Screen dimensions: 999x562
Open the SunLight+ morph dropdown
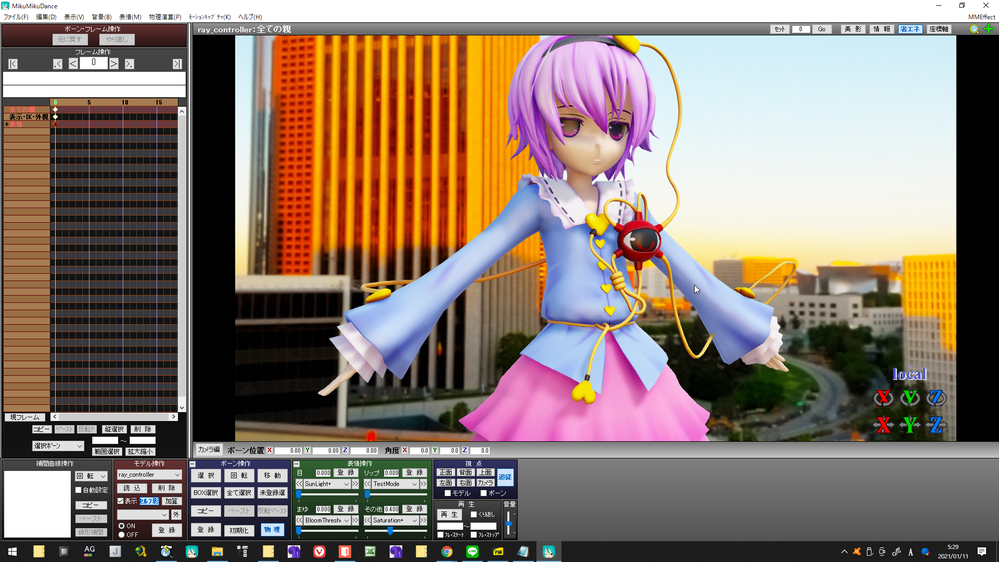327,484
